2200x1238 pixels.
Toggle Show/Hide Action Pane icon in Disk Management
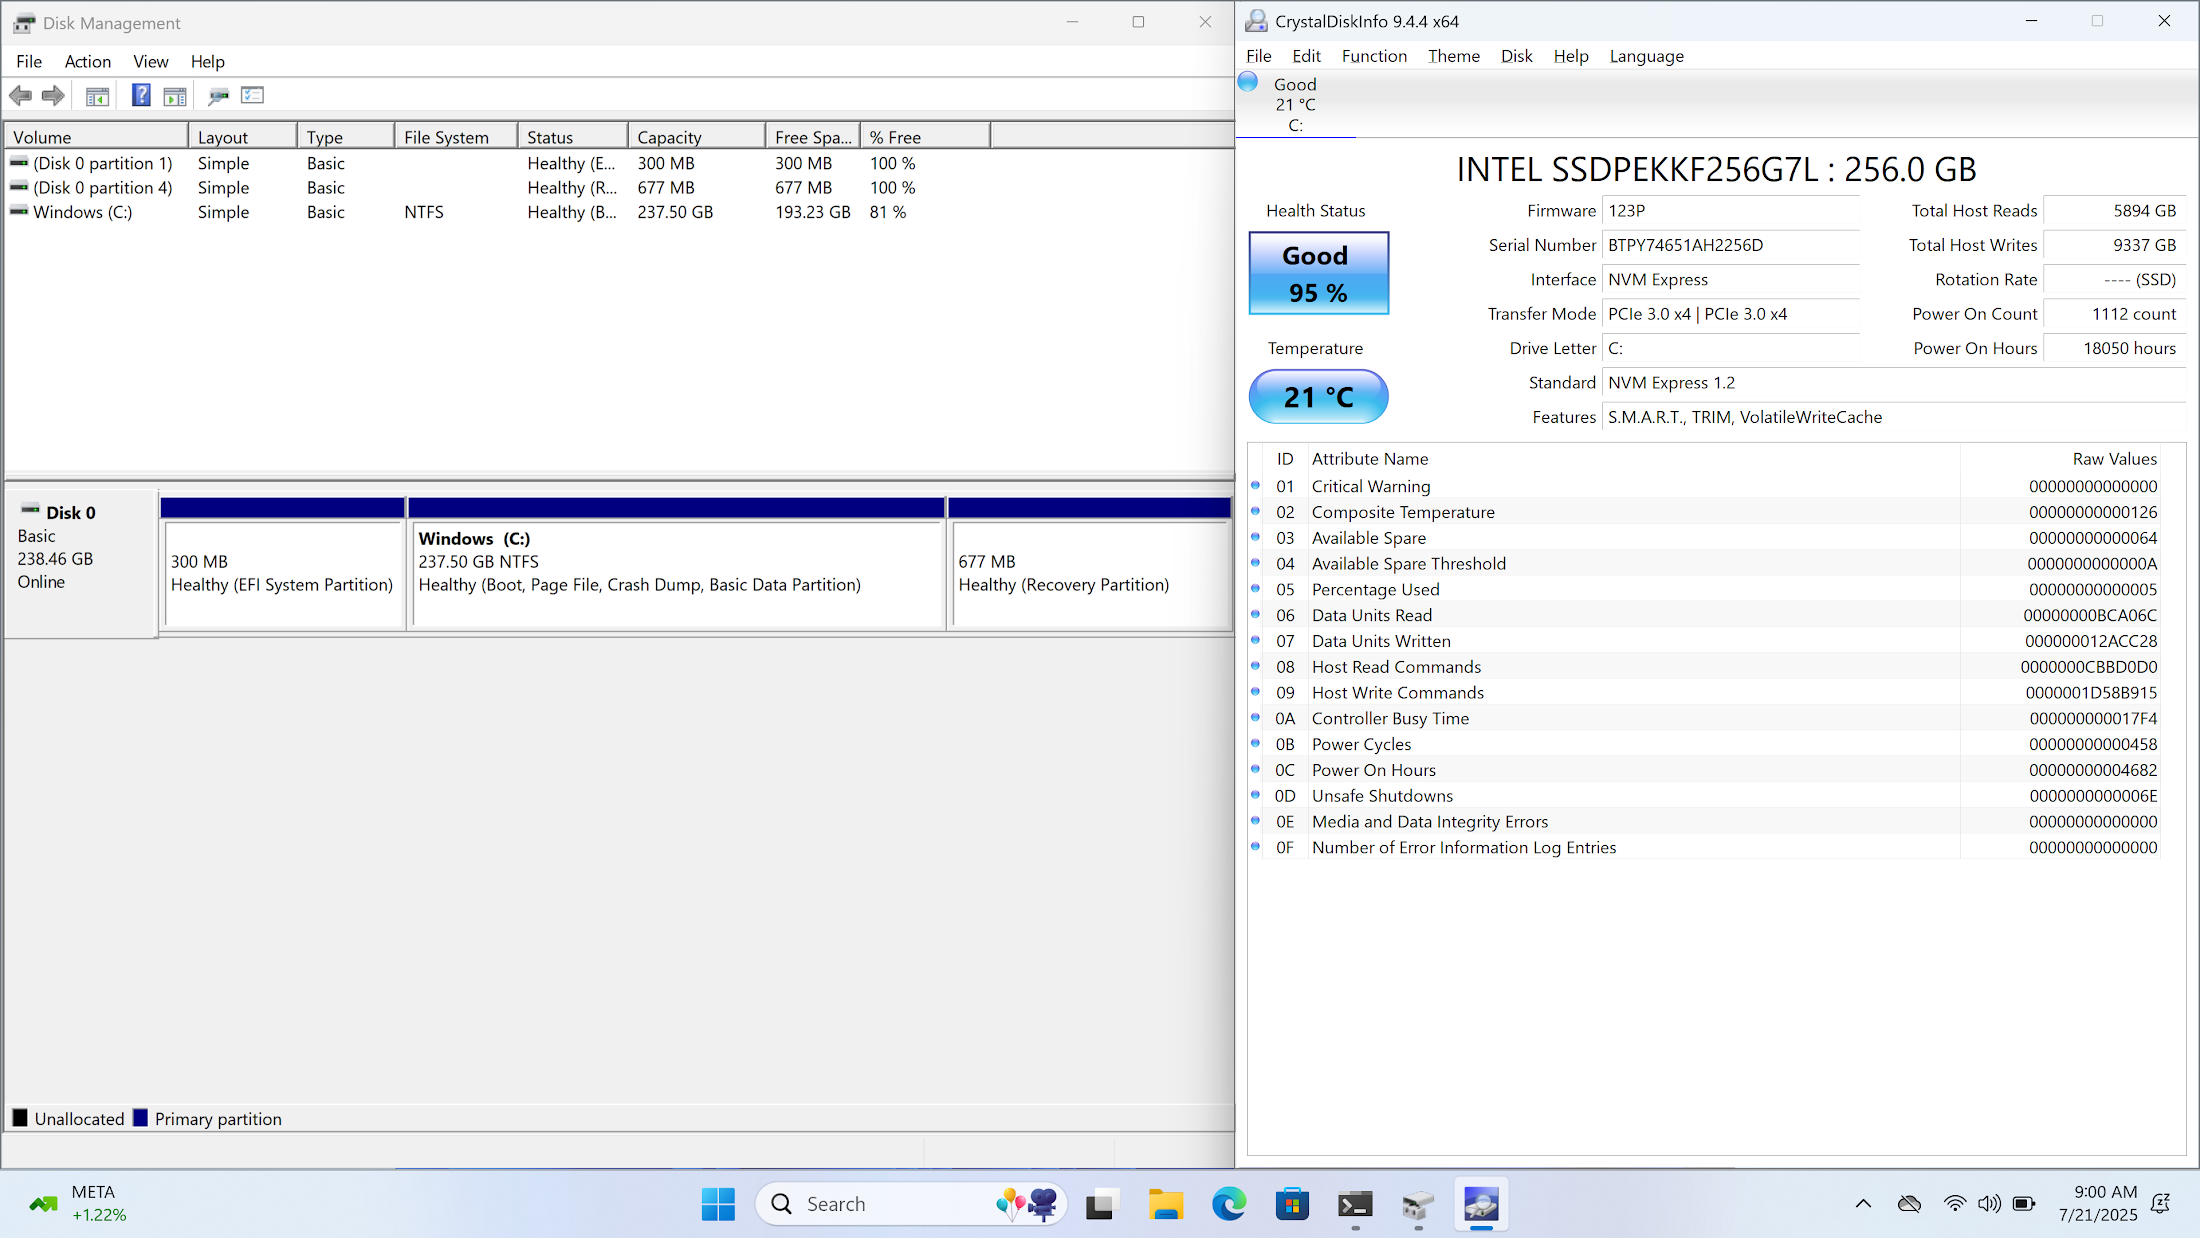175,96
